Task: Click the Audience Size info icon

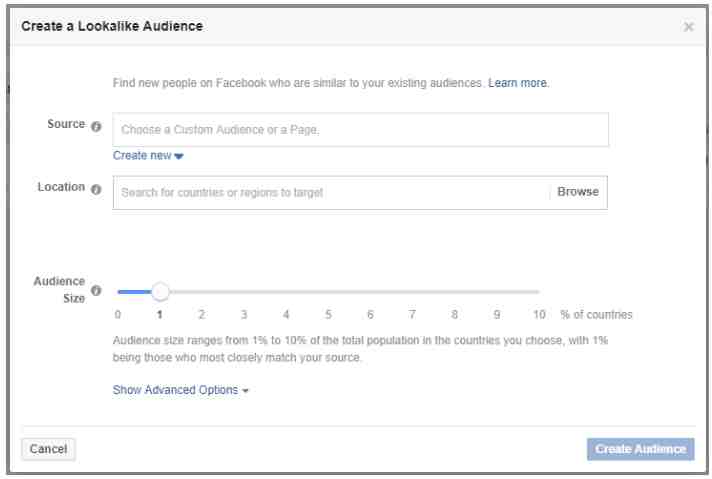Action: tap(96, 291)
